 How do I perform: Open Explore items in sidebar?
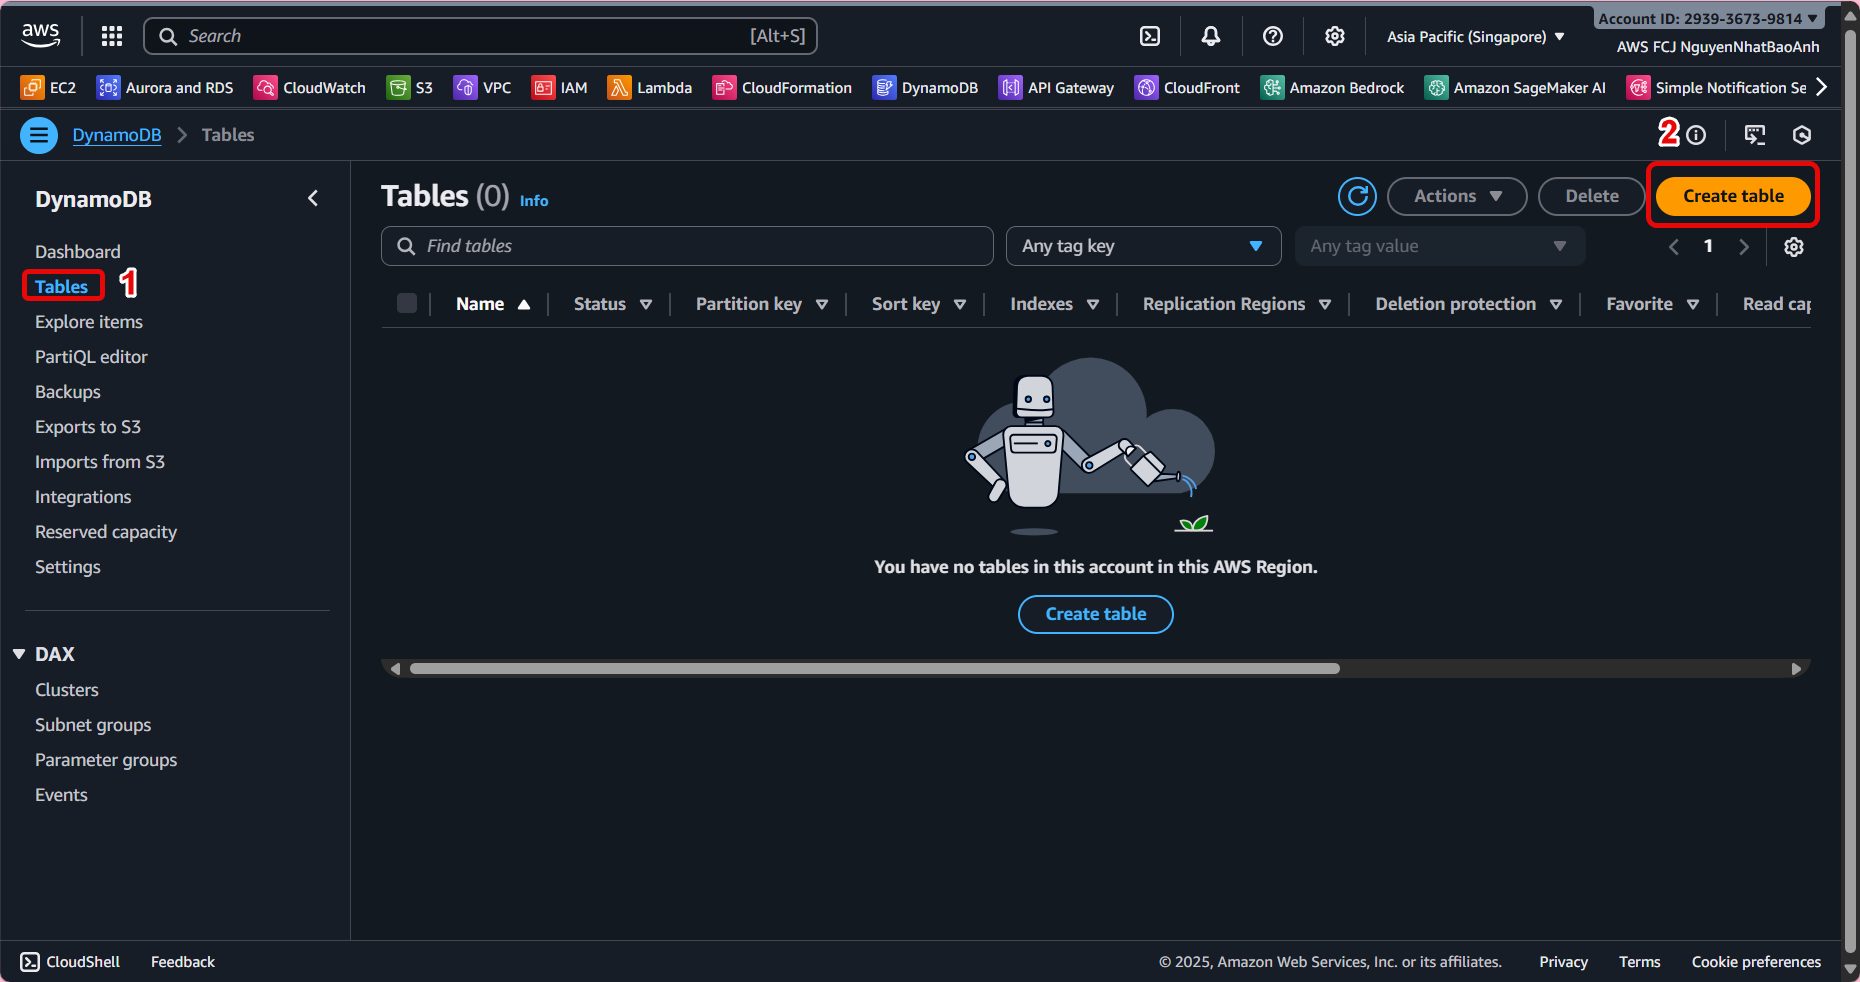(88, 322)
